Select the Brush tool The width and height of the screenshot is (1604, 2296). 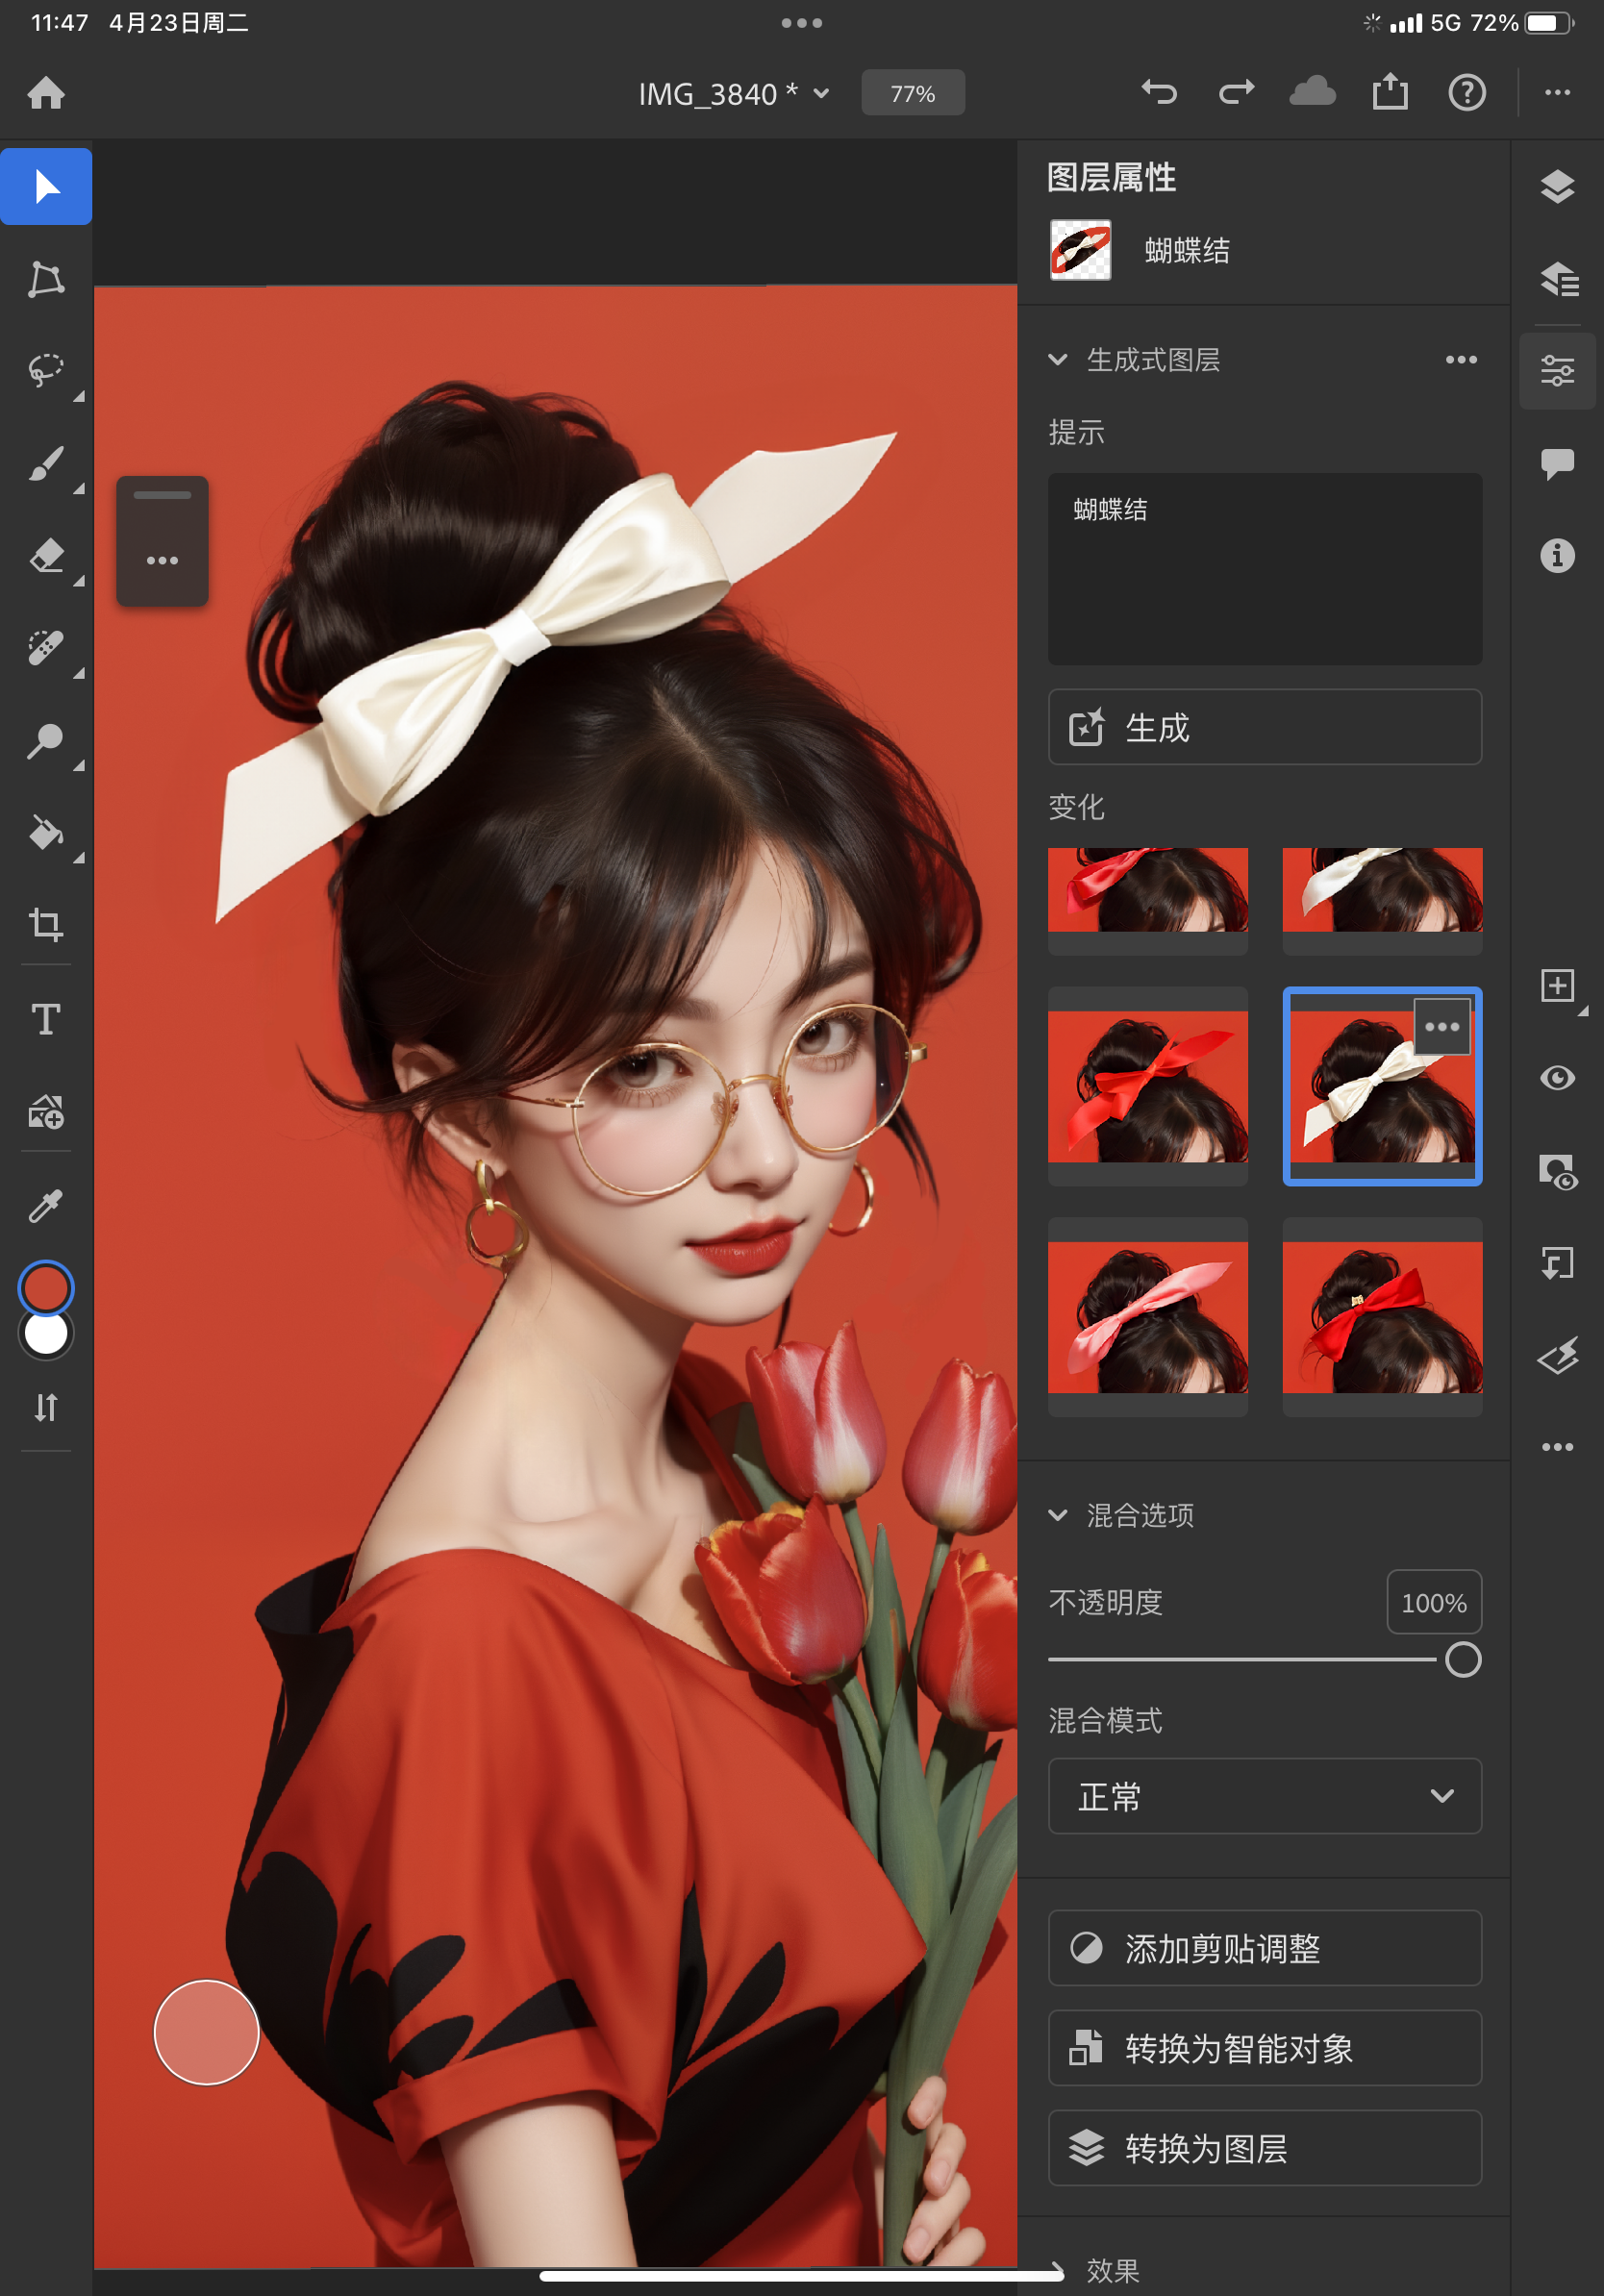[x=45, y=464]
